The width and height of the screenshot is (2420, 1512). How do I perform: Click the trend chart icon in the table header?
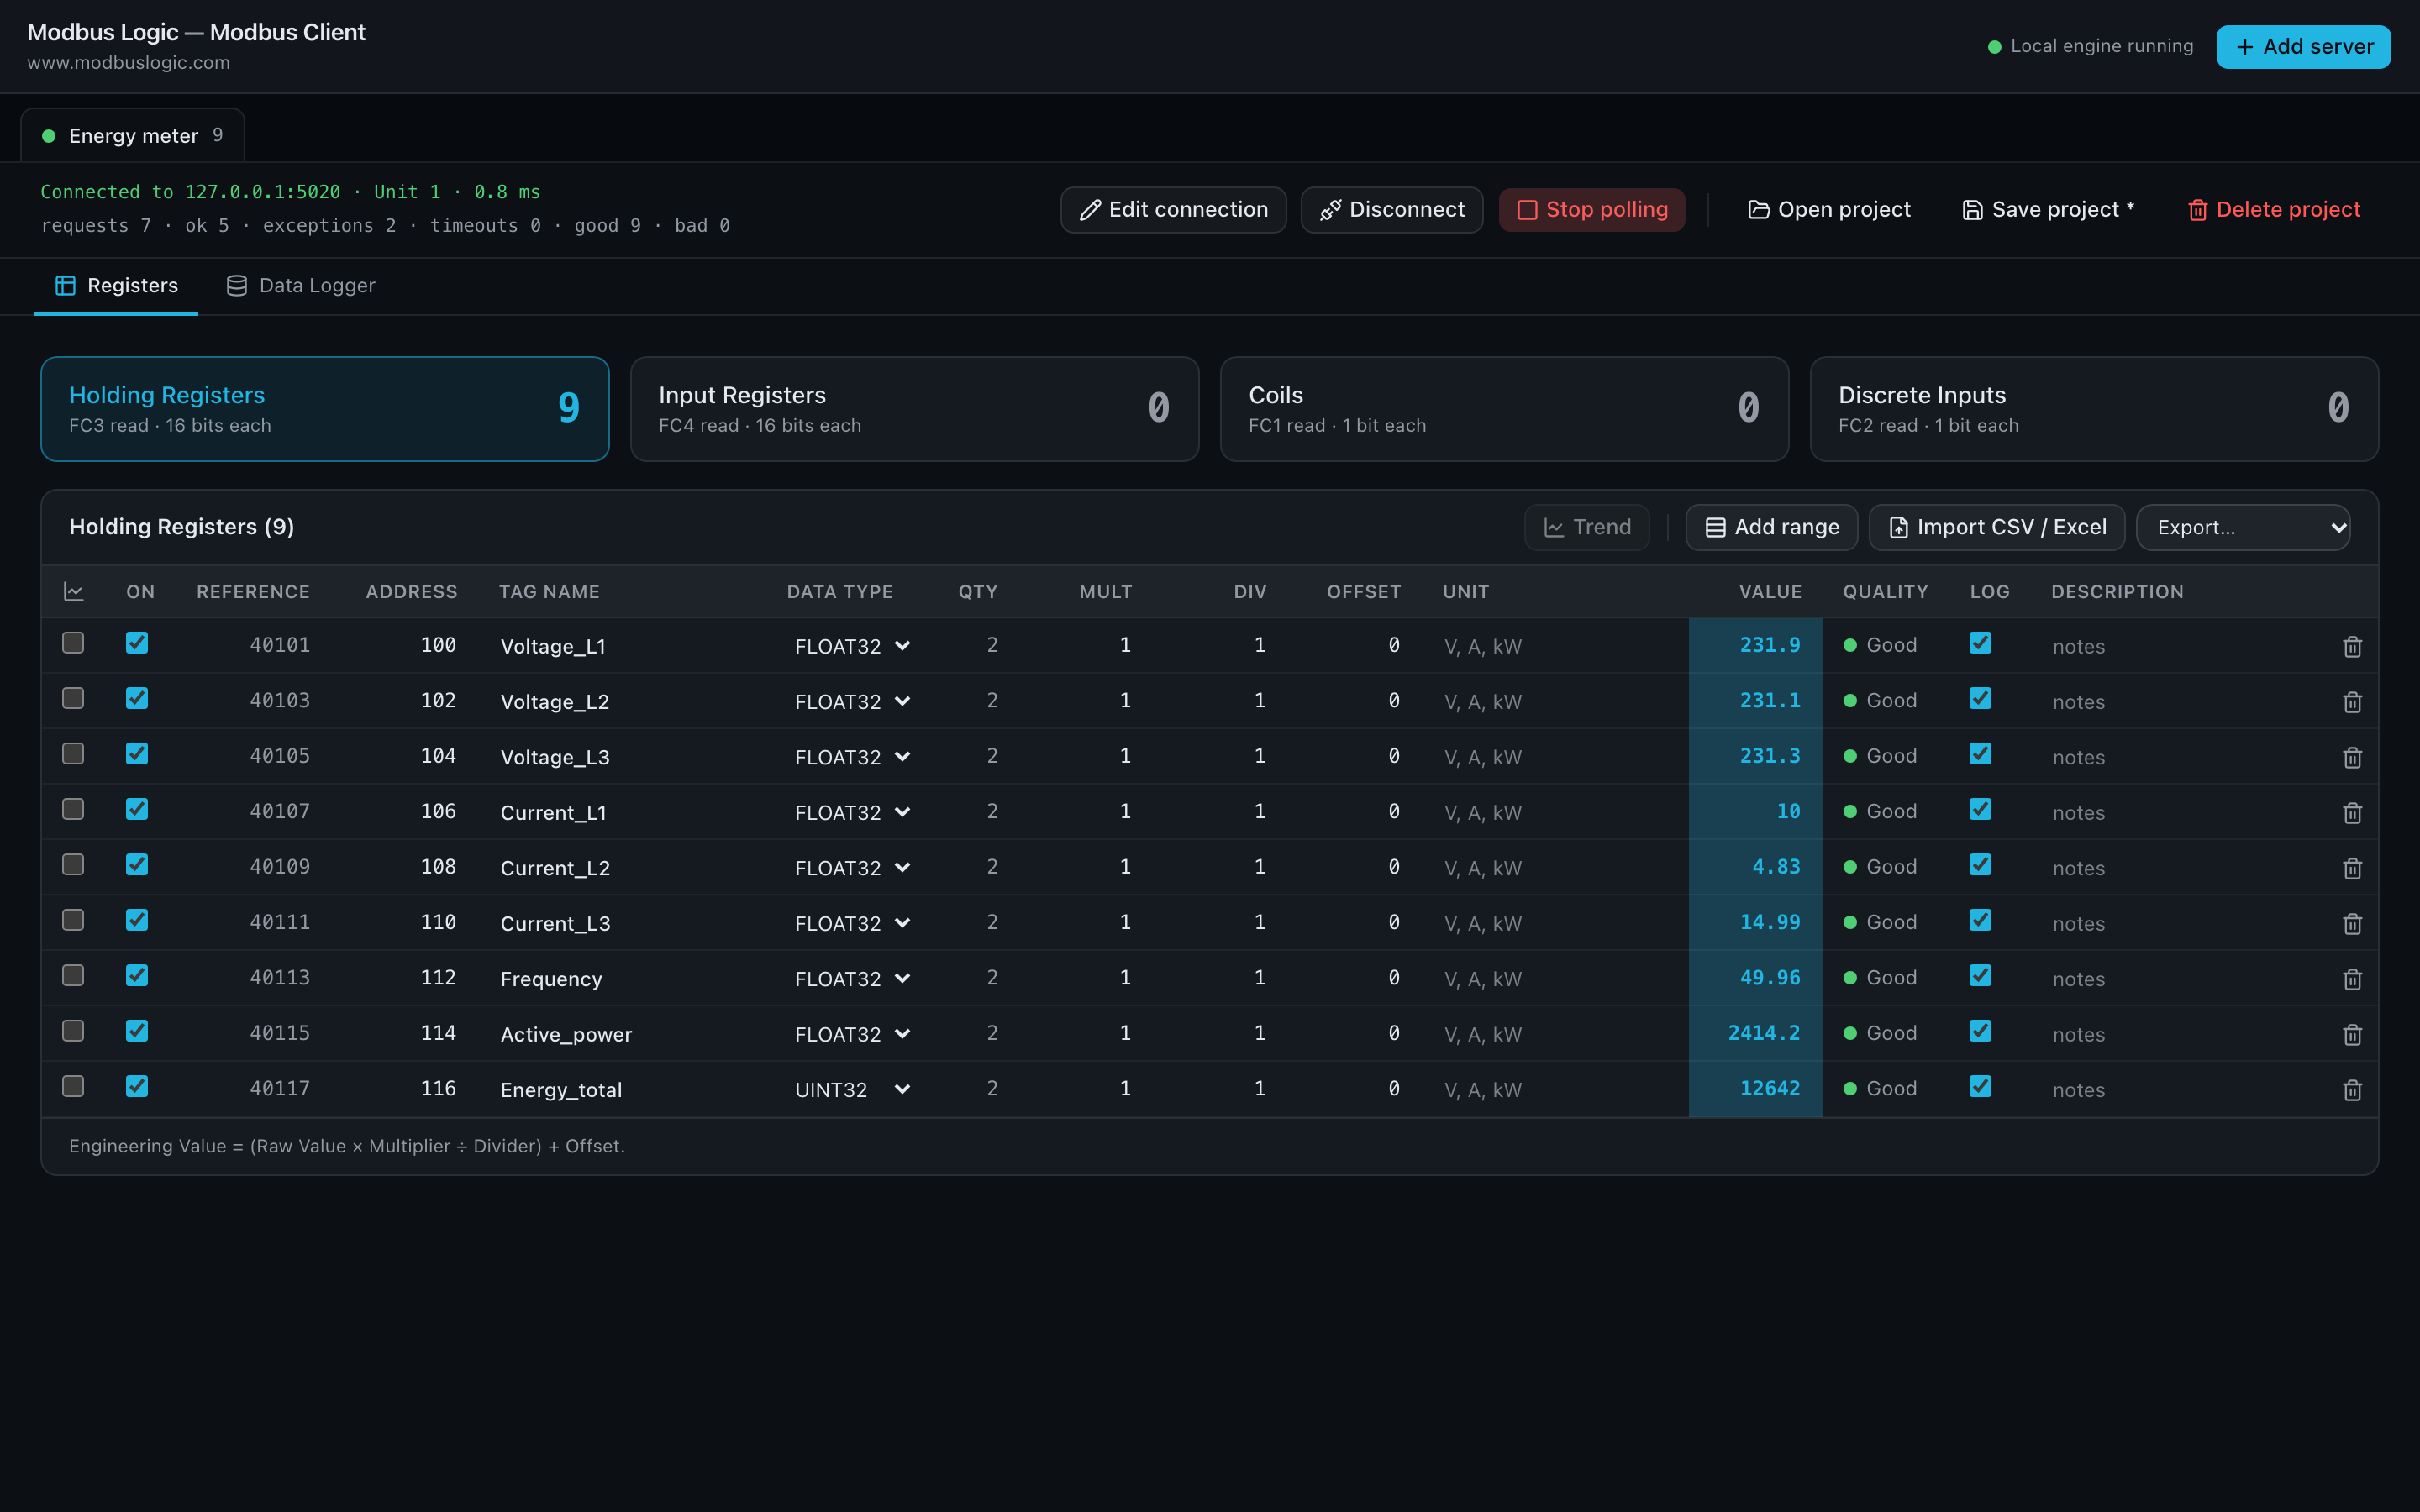[73, 592]
